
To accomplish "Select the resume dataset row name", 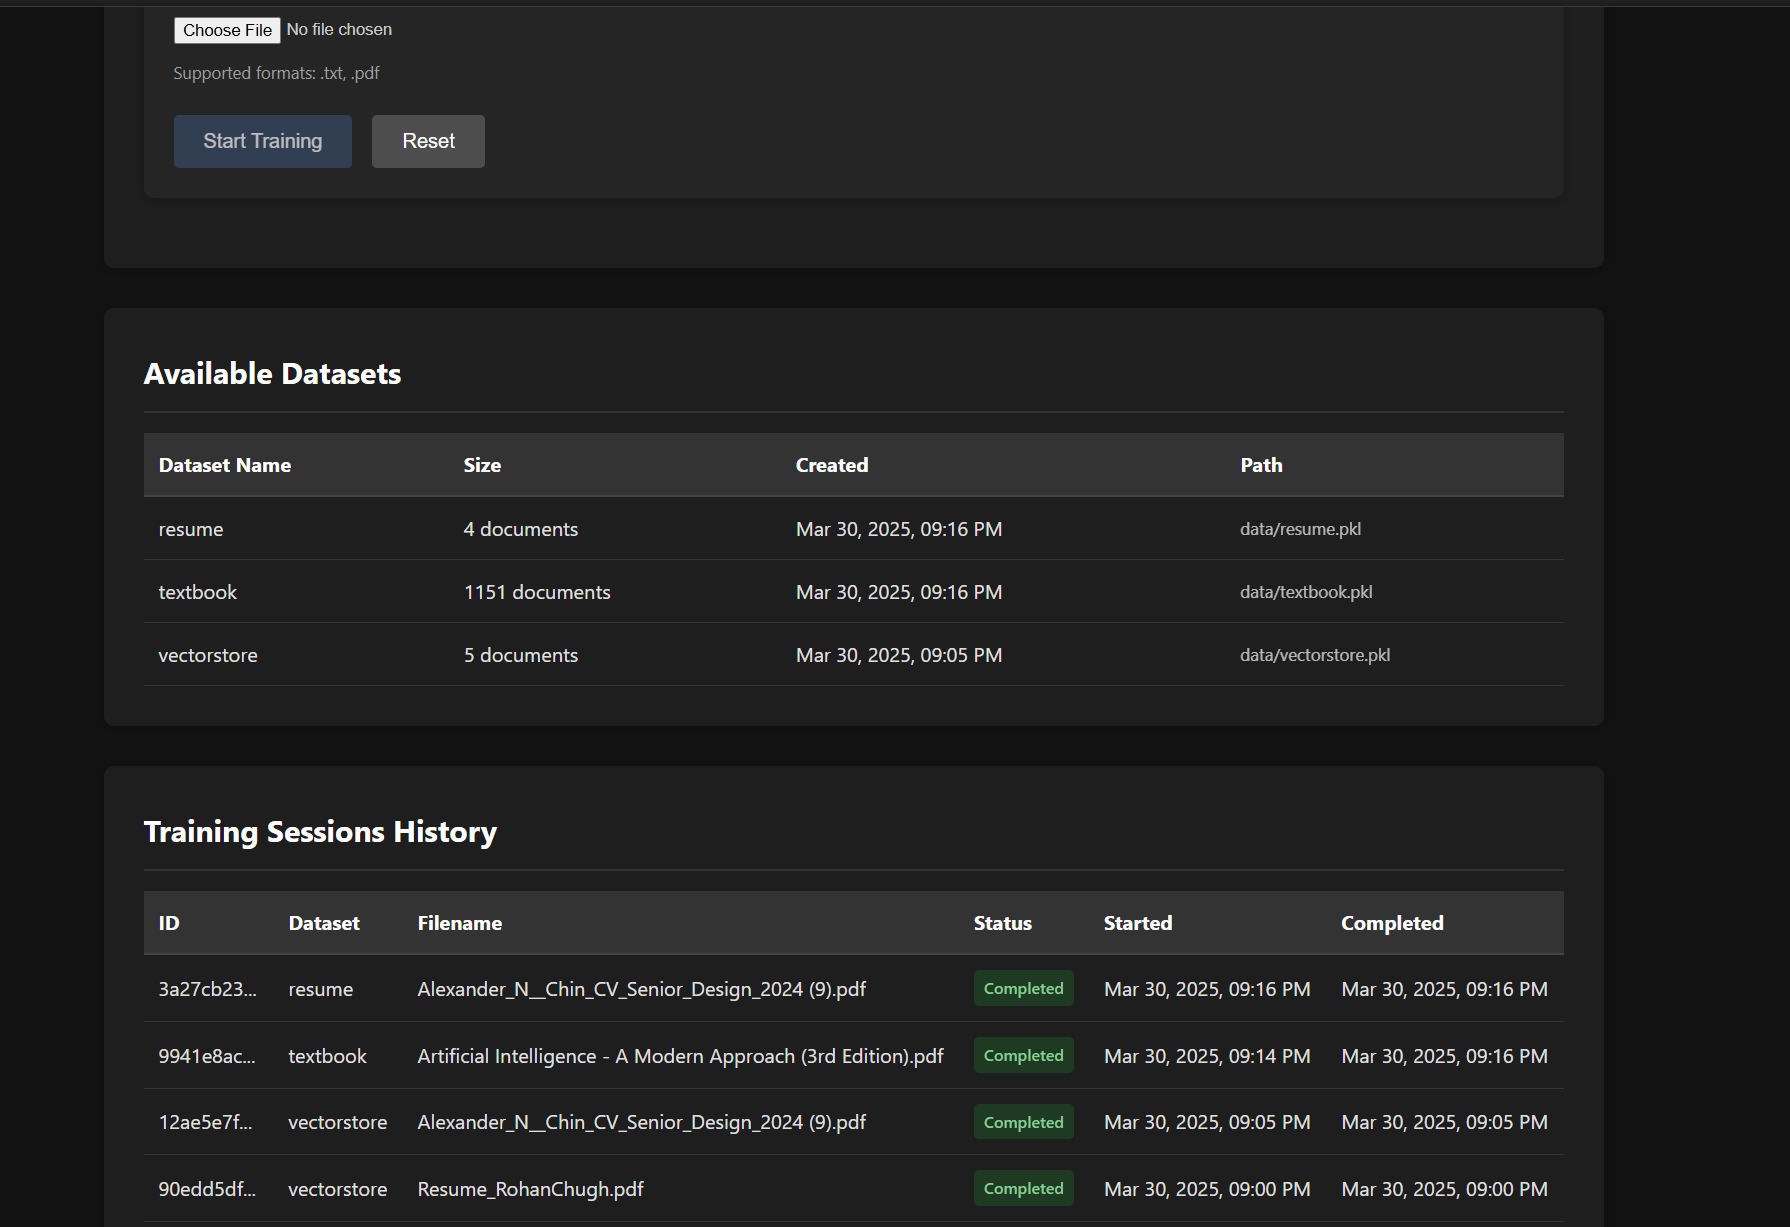I will point(191,529).
